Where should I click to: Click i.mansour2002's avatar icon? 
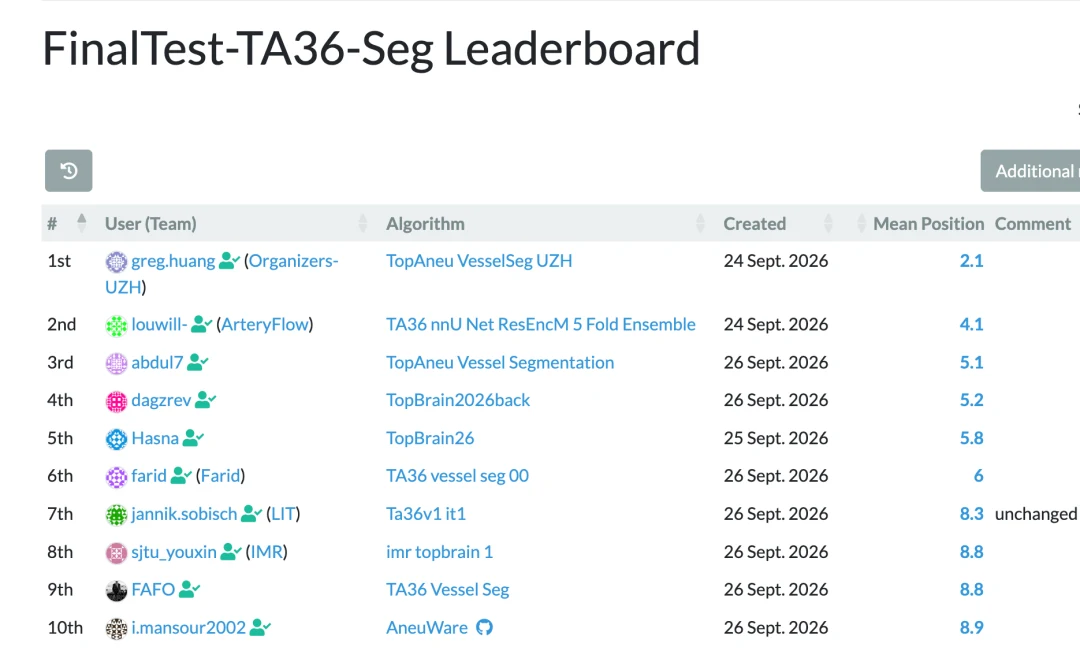[x=116, y=628]
